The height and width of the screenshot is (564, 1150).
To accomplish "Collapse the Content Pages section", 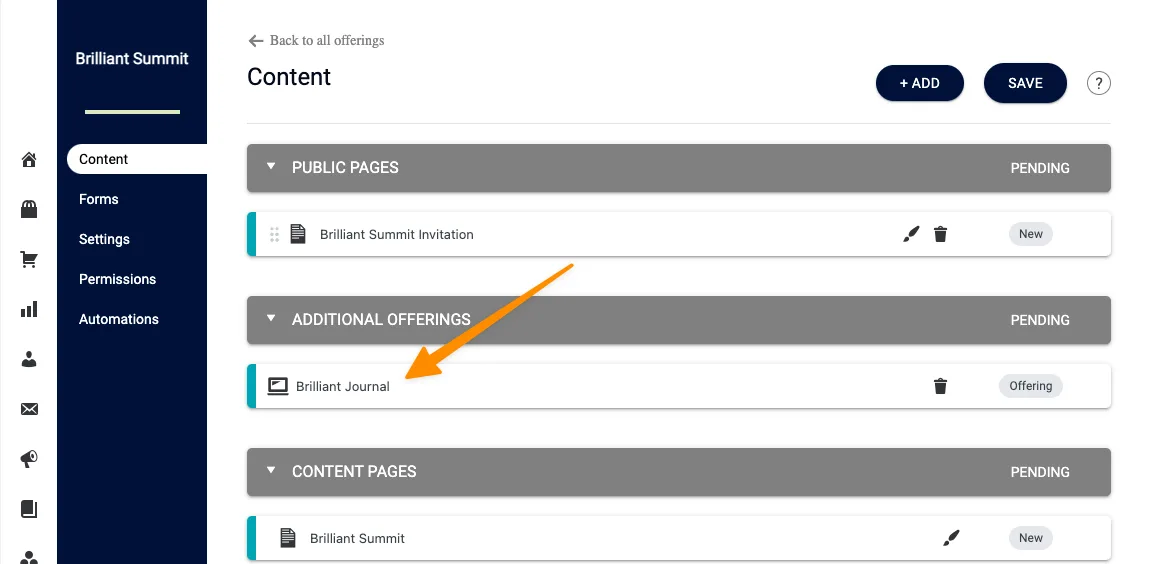I will pyautogui.click(x=271, y=471).
